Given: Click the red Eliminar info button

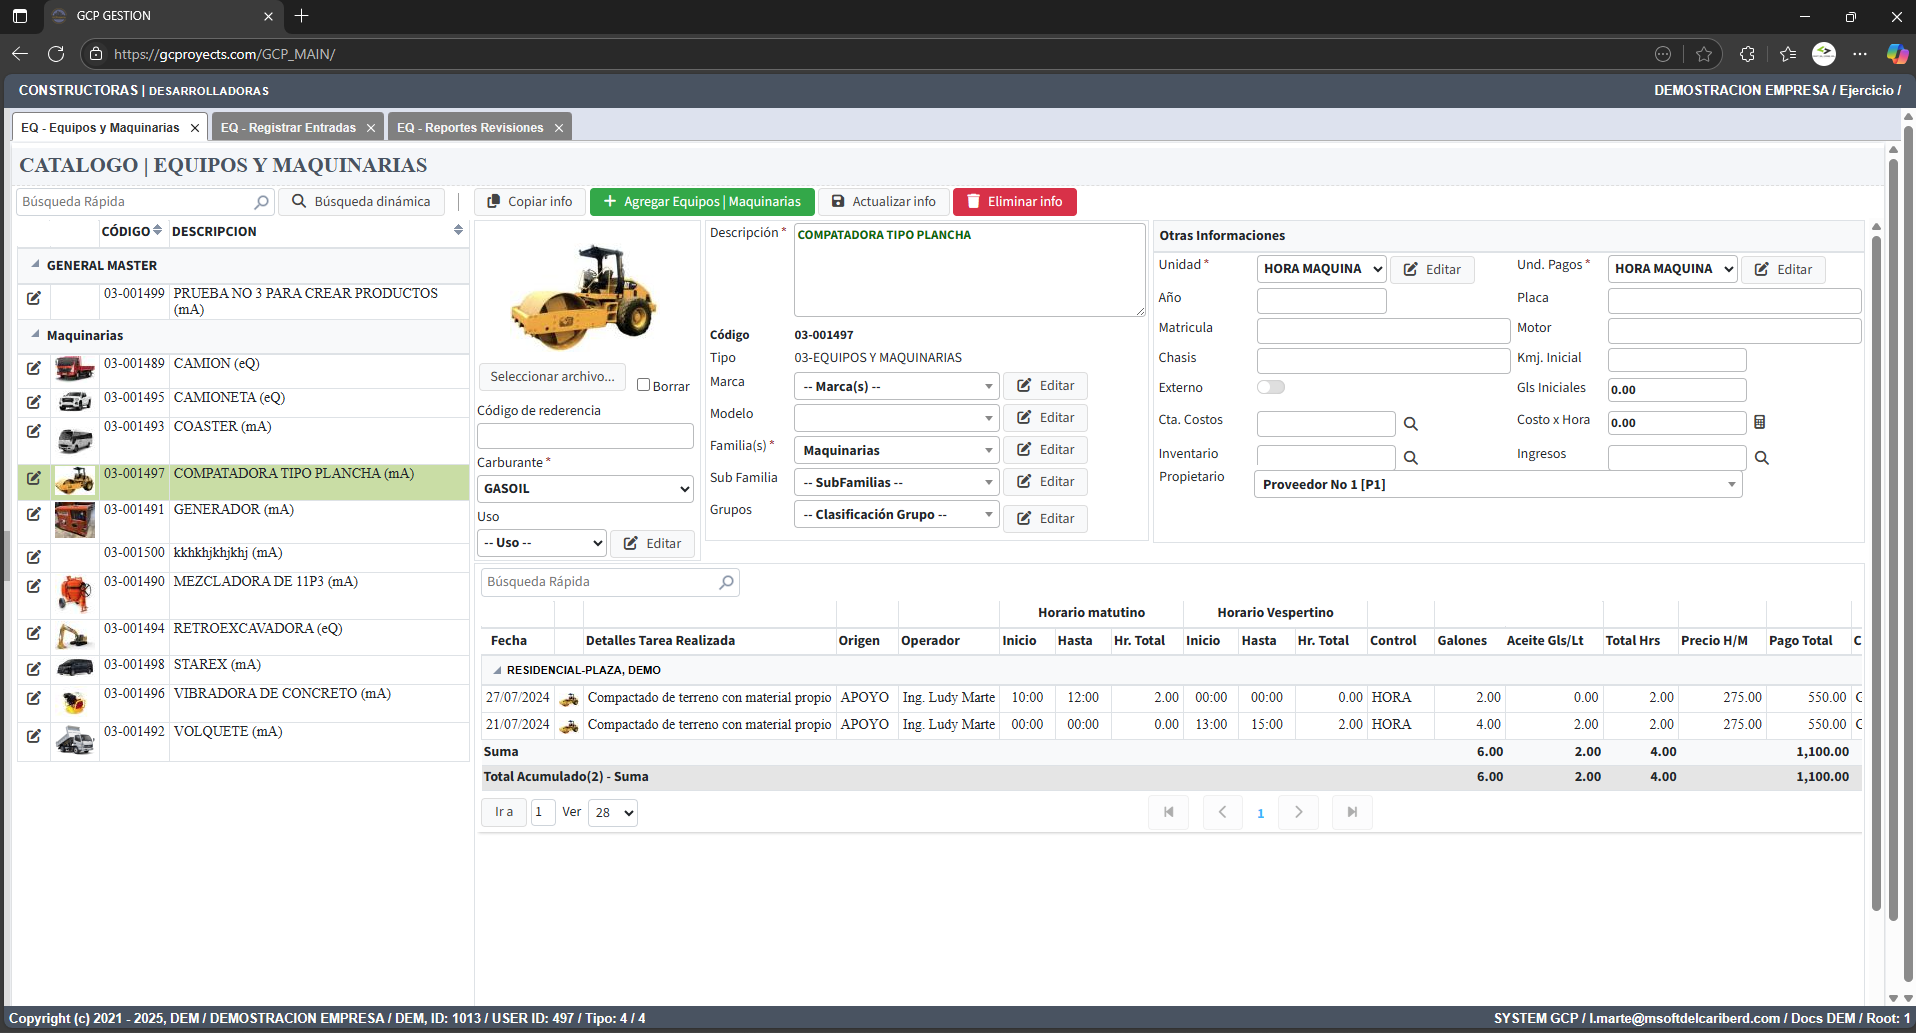Looking at the screenshot, I should pos(1014,202).
